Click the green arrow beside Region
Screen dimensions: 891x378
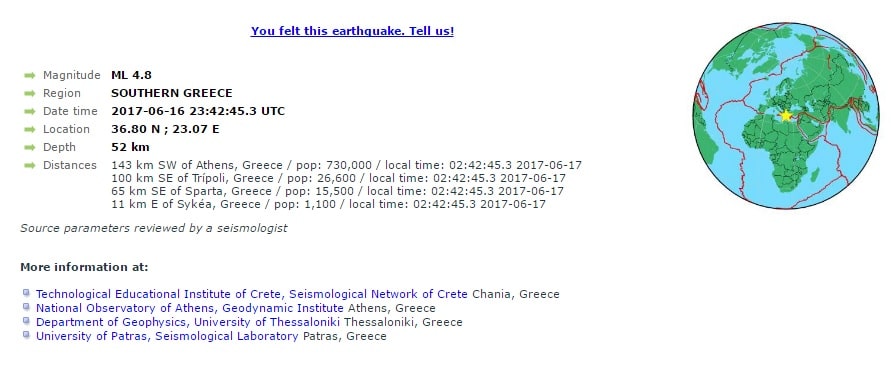tap(30, 94)
